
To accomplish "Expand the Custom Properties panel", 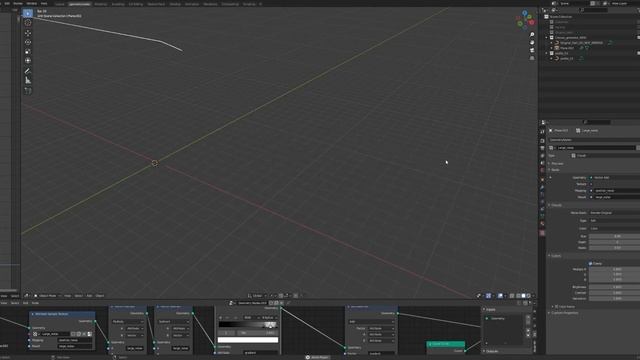I will 564,313.
